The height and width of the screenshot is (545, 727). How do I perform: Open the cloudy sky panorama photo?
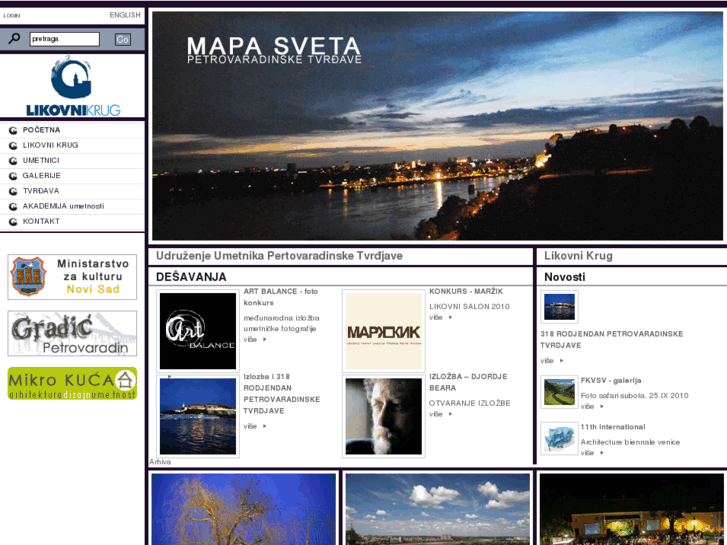[x=438, y=509]
